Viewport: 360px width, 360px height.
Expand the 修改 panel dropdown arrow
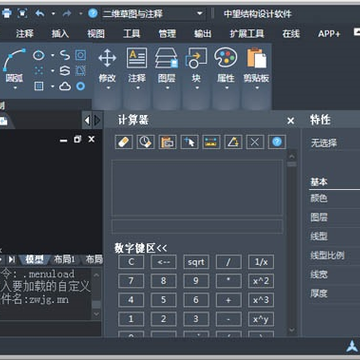(108, 88)
